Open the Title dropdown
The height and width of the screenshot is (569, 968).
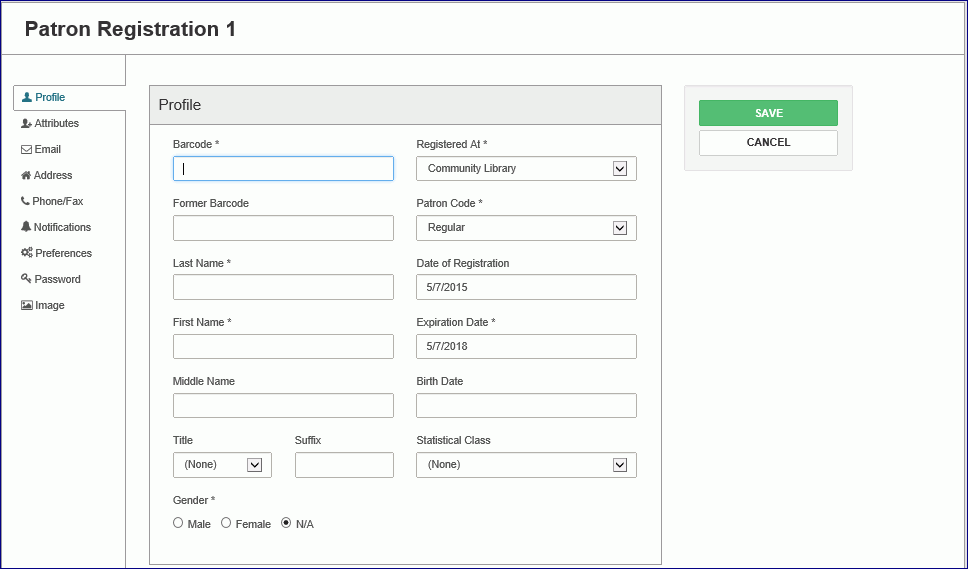254,465
